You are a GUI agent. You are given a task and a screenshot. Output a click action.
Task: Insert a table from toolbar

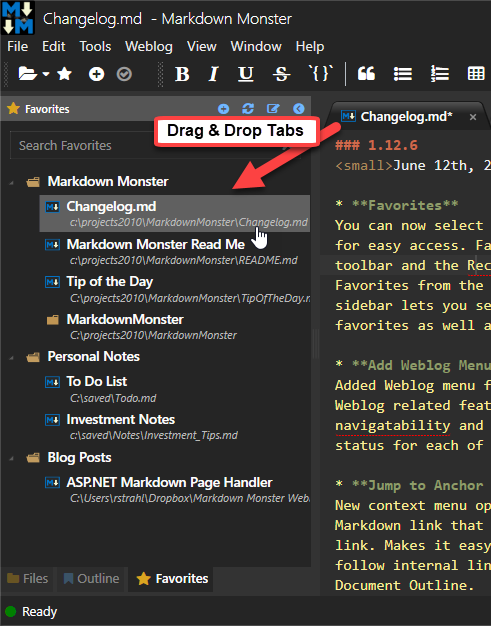click(x=476, y=74)
